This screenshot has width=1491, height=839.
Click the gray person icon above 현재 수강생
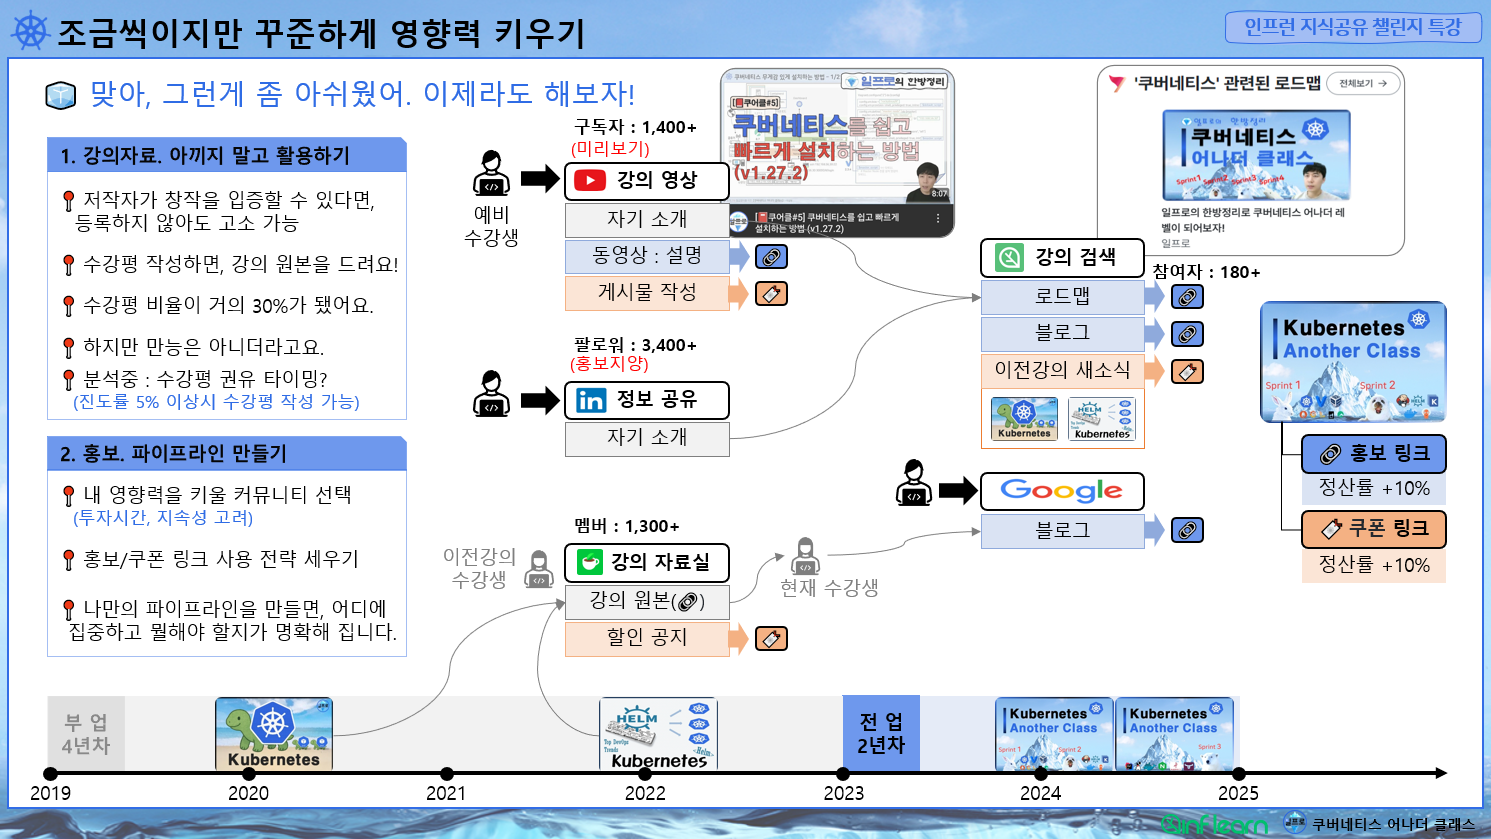(805, 556)
